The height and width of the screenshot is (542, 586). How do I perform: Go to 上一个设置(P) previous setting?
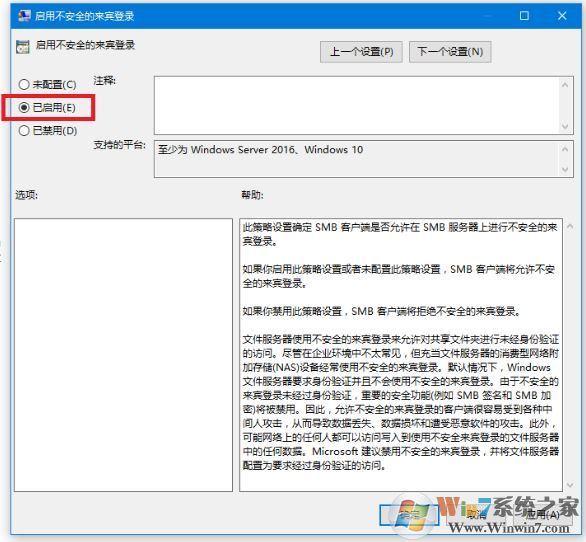(x=361, y=52)
